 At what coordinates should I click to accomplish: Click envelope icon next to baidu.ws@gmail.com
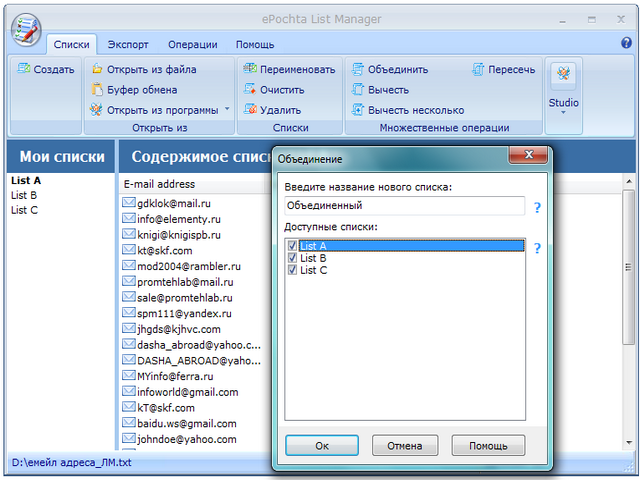pos(129,422)
